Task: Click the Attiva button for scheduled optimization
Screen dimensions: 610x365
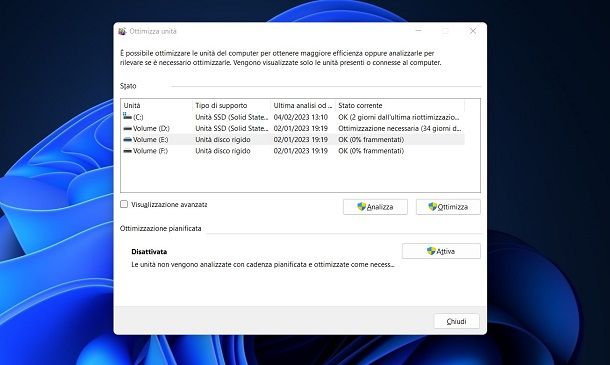Action: click(441, 251)
